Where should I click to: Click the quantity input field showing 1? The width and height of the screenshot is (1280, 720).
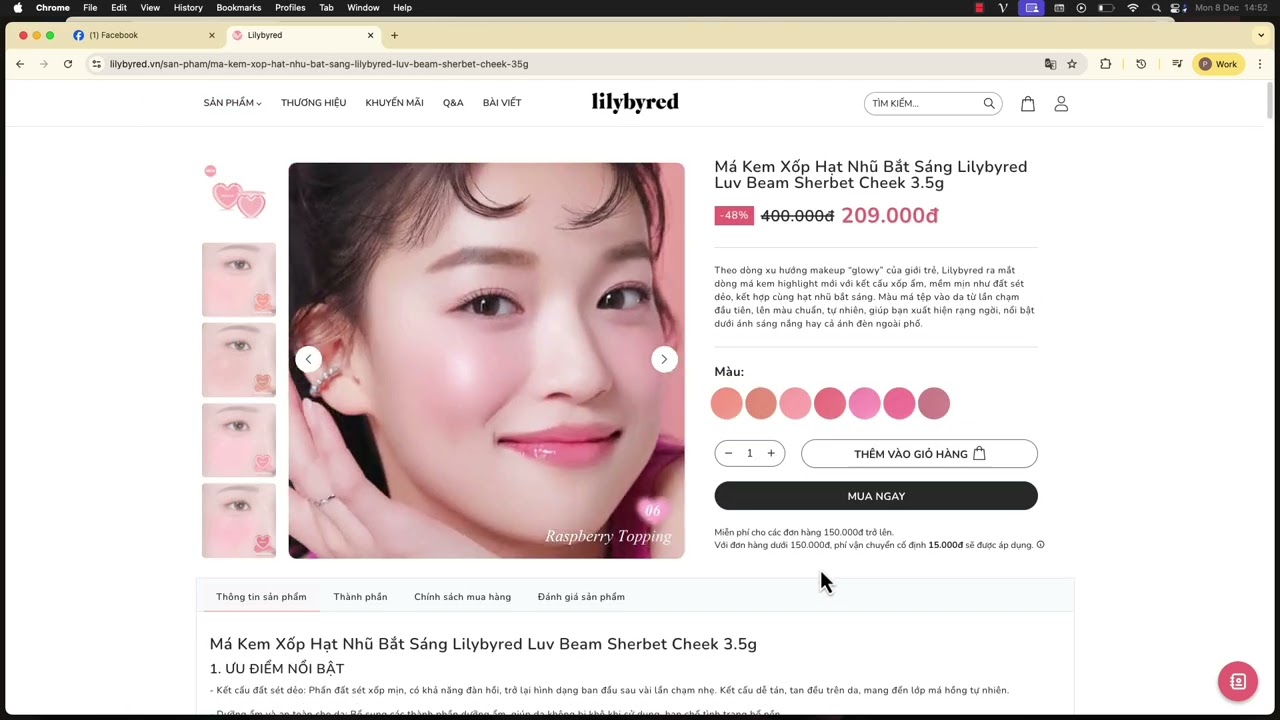[x=749, y=453]
